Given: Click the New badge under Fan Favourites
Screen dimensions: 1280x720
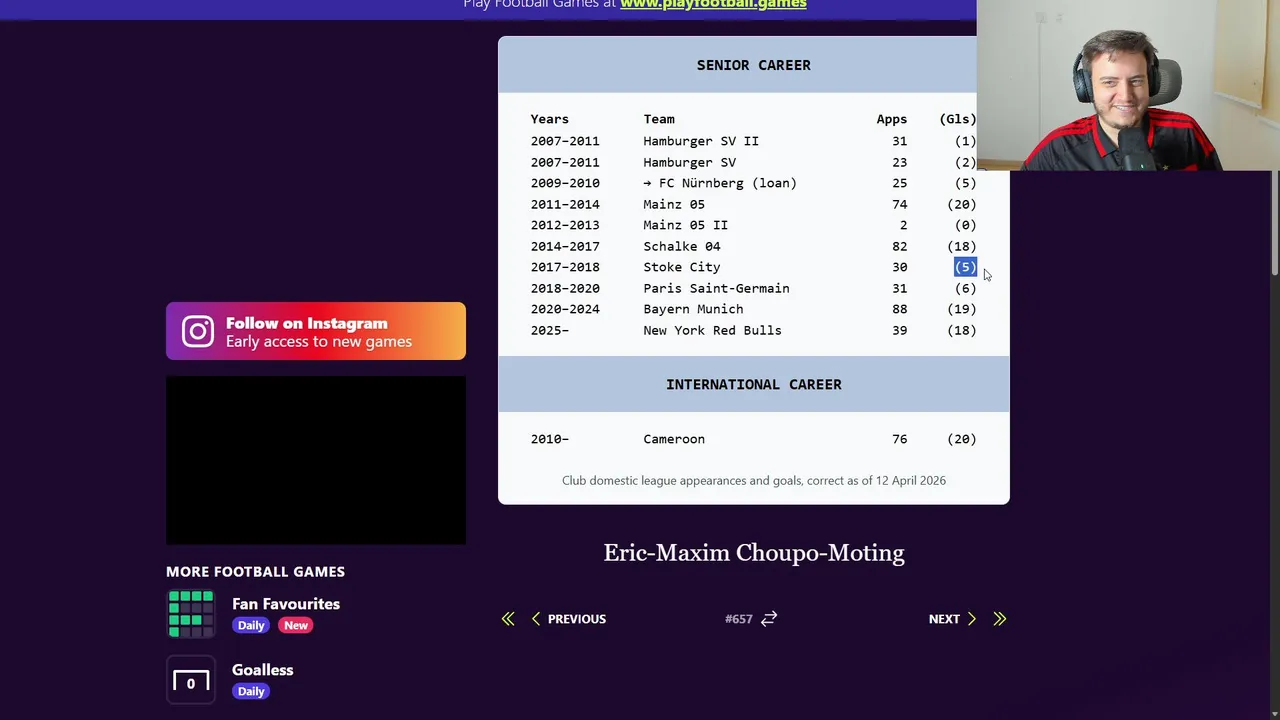Looking at the screenshot, I should coord(295,625).
